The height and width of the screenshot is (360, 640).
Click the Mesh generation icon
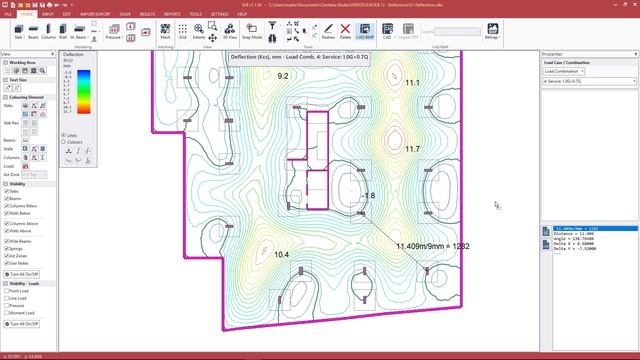(165, 31)
